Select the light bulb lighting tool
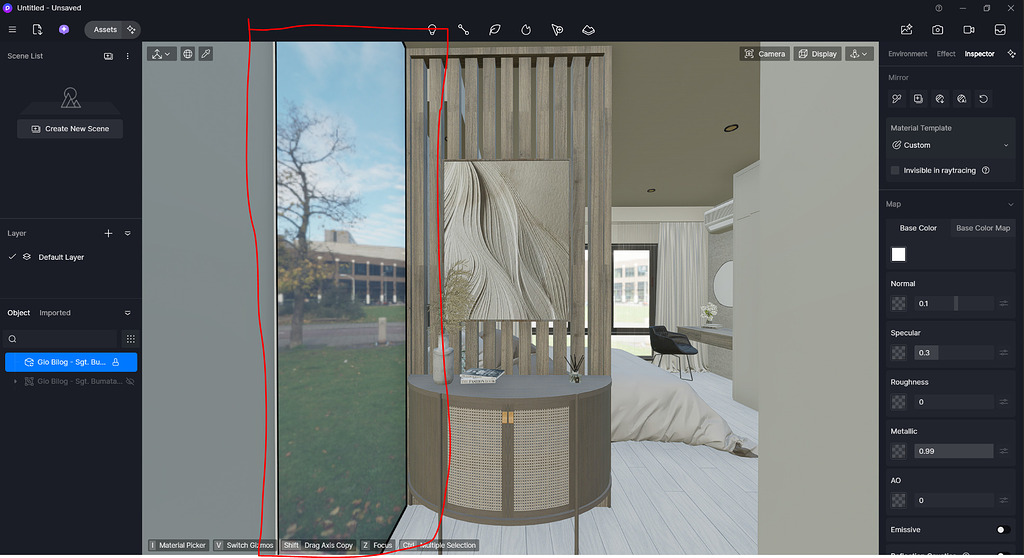This screenshot has width=1024, height=558. coord(432,29)
